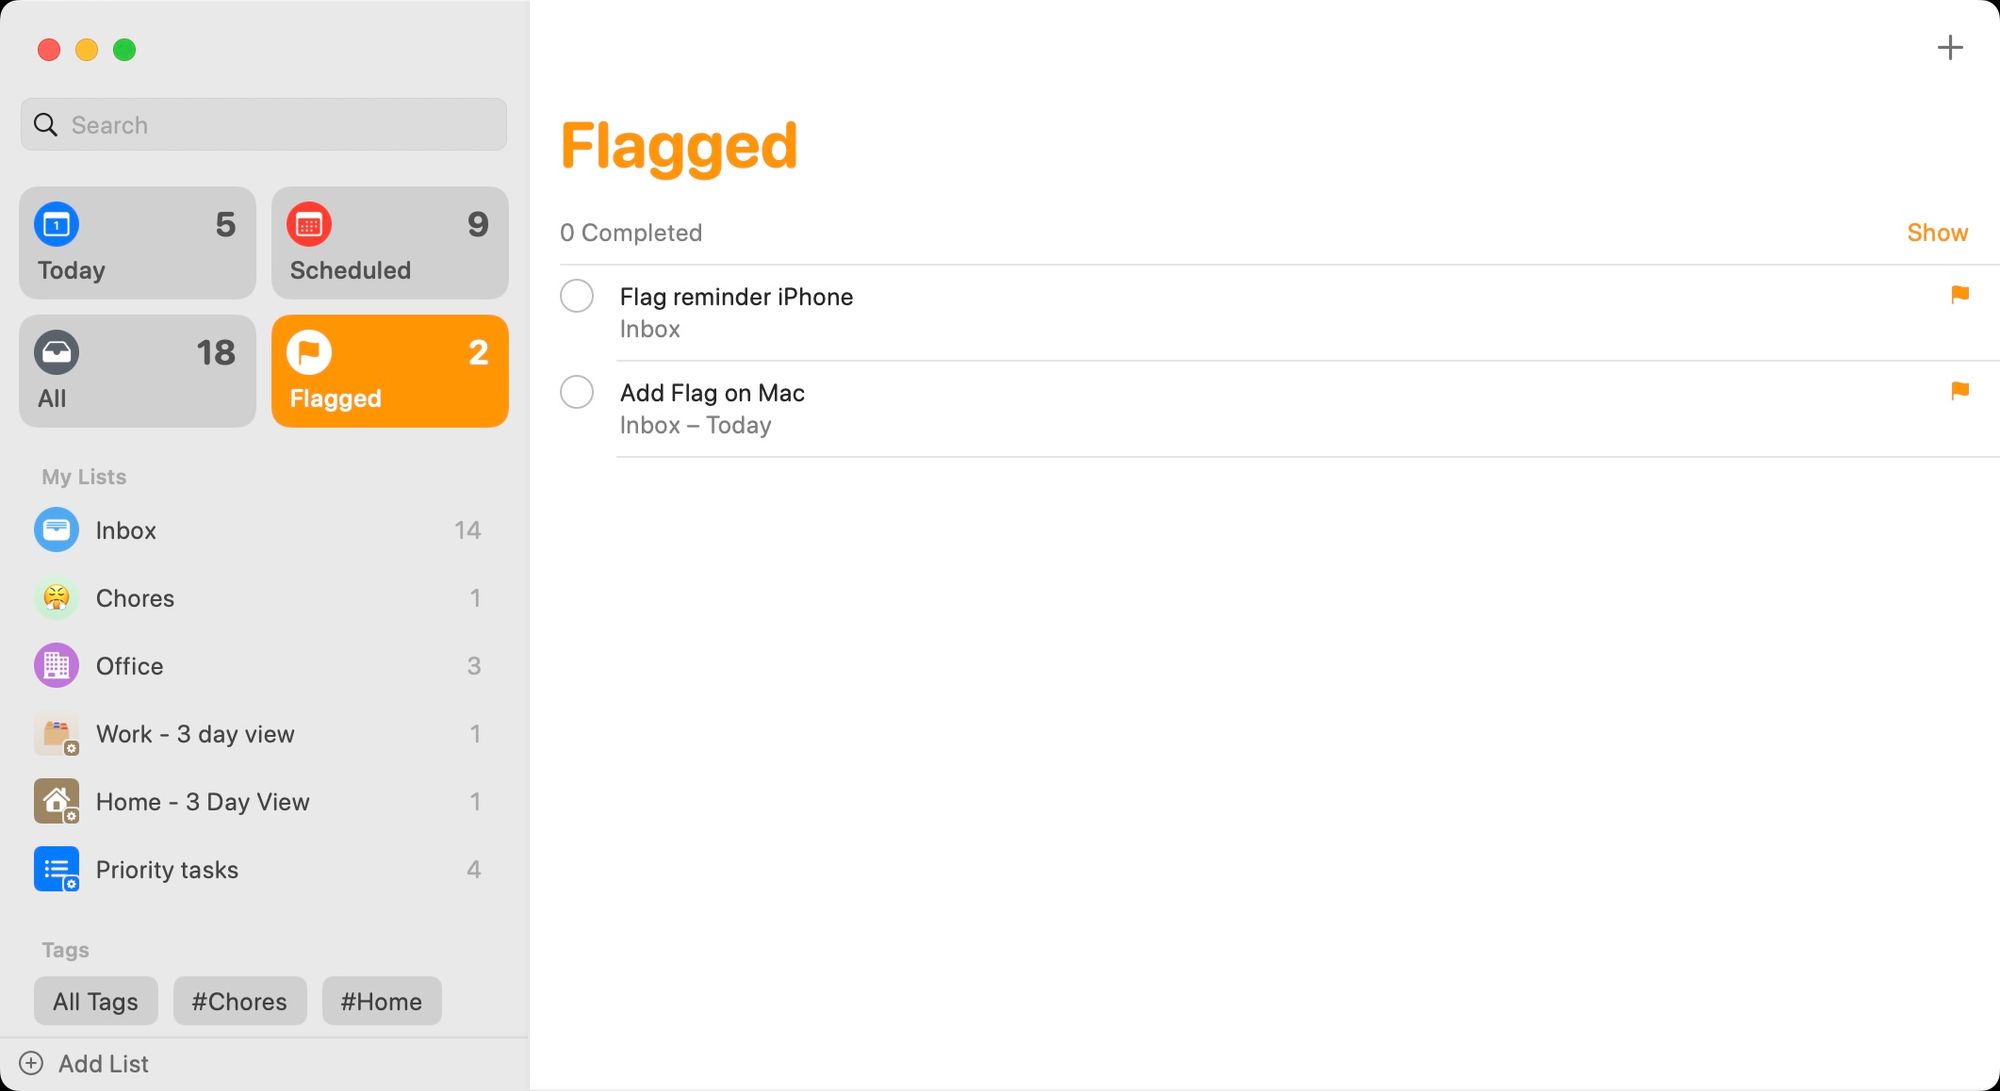Select the Chores list icon
2000x1091 pixels.
point(56,598)
